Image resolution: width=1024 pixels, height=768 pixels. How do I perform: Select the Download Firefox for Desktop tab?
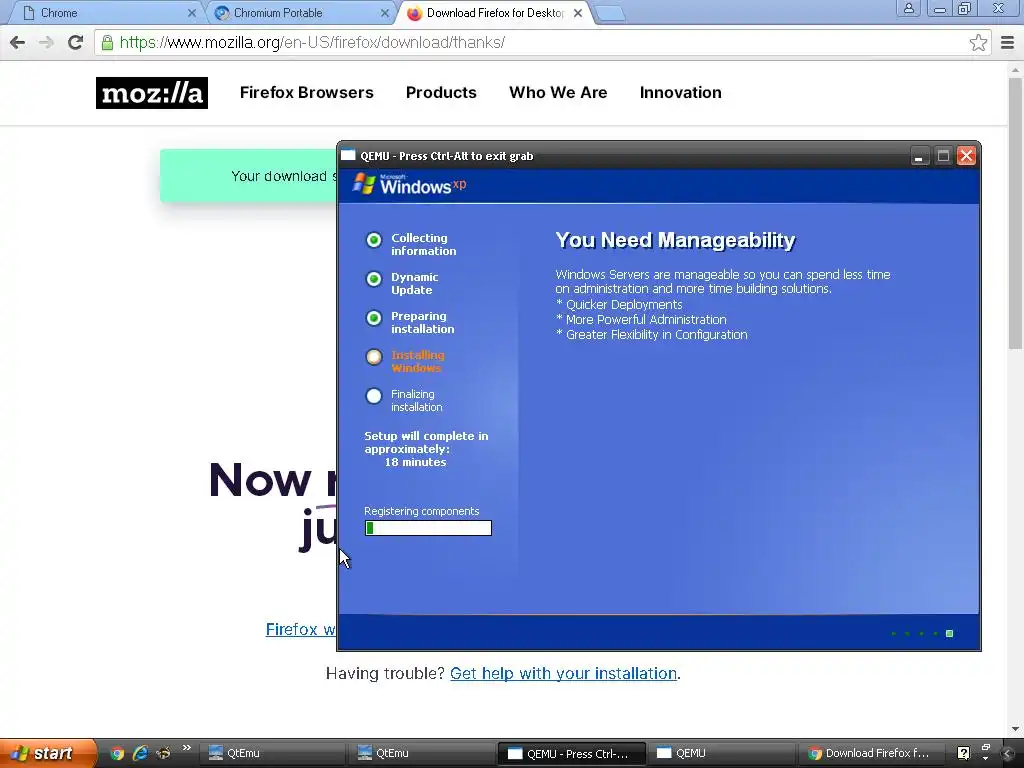click(495, 13)
